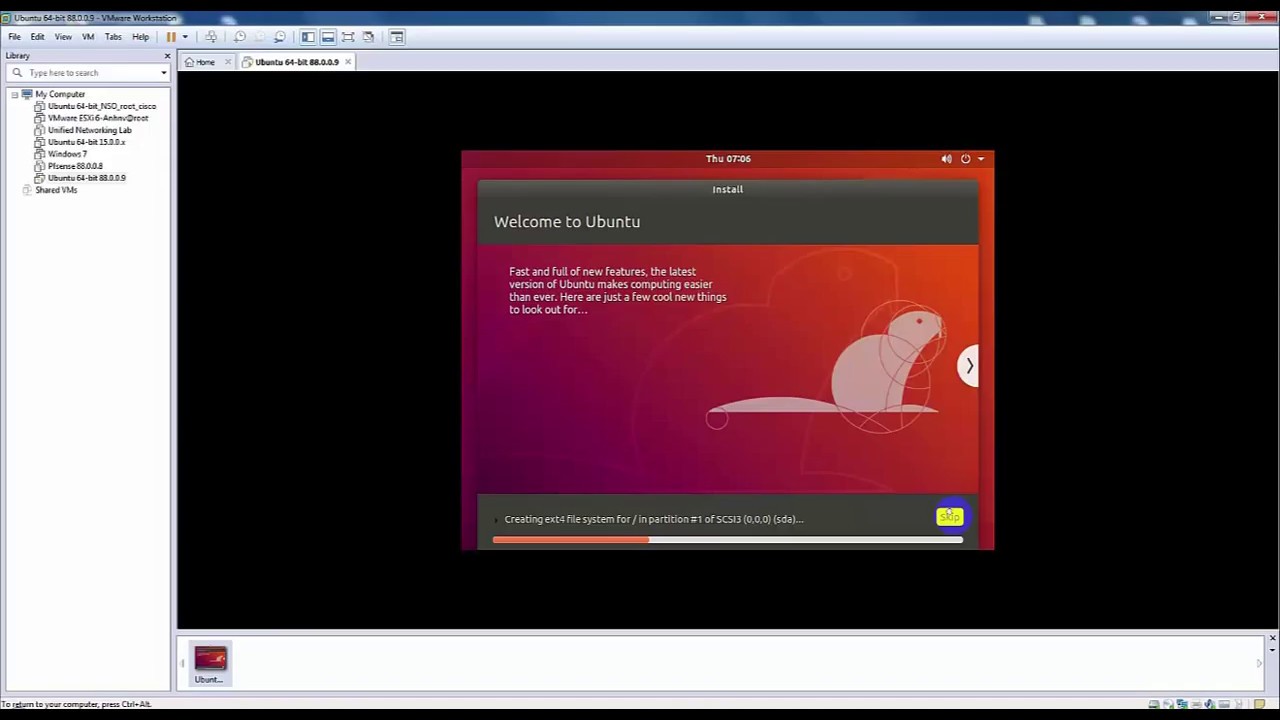Viewport: 1280px width, 720px height.
Task: Send Ctrl+Alt+Del to the guest
Action: tap(211, 37)
